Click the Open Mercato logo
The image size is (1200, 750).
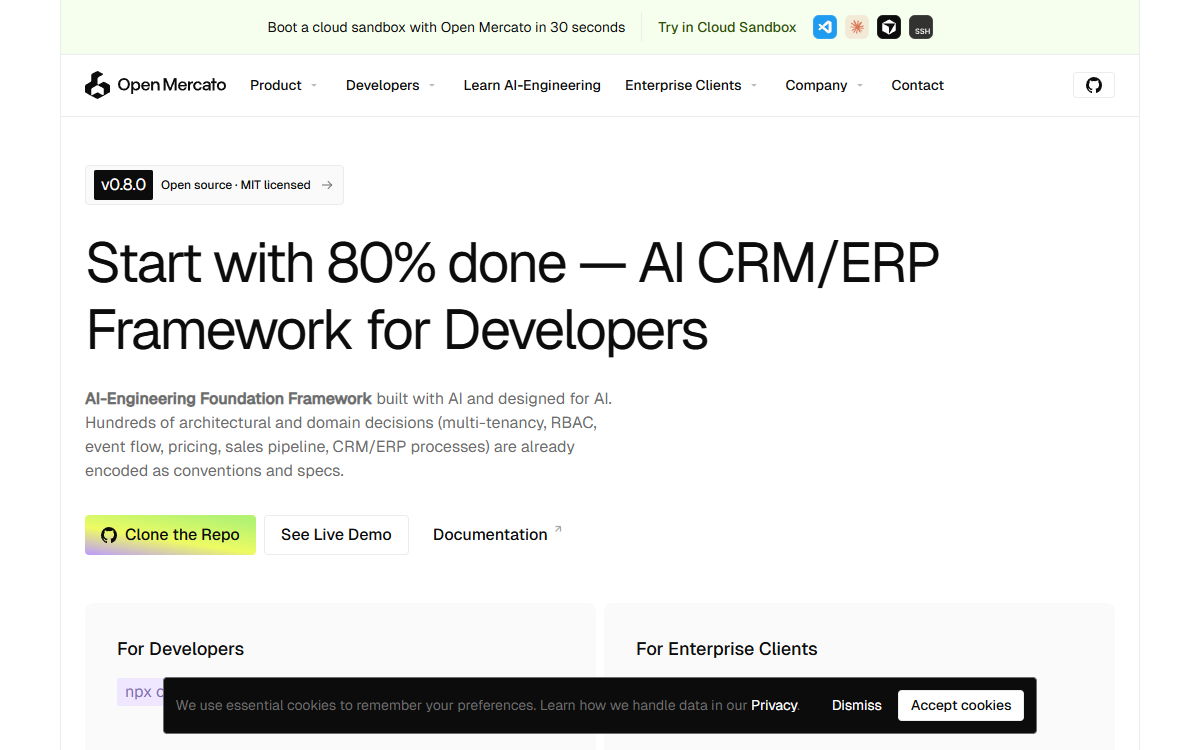[156, 85]
